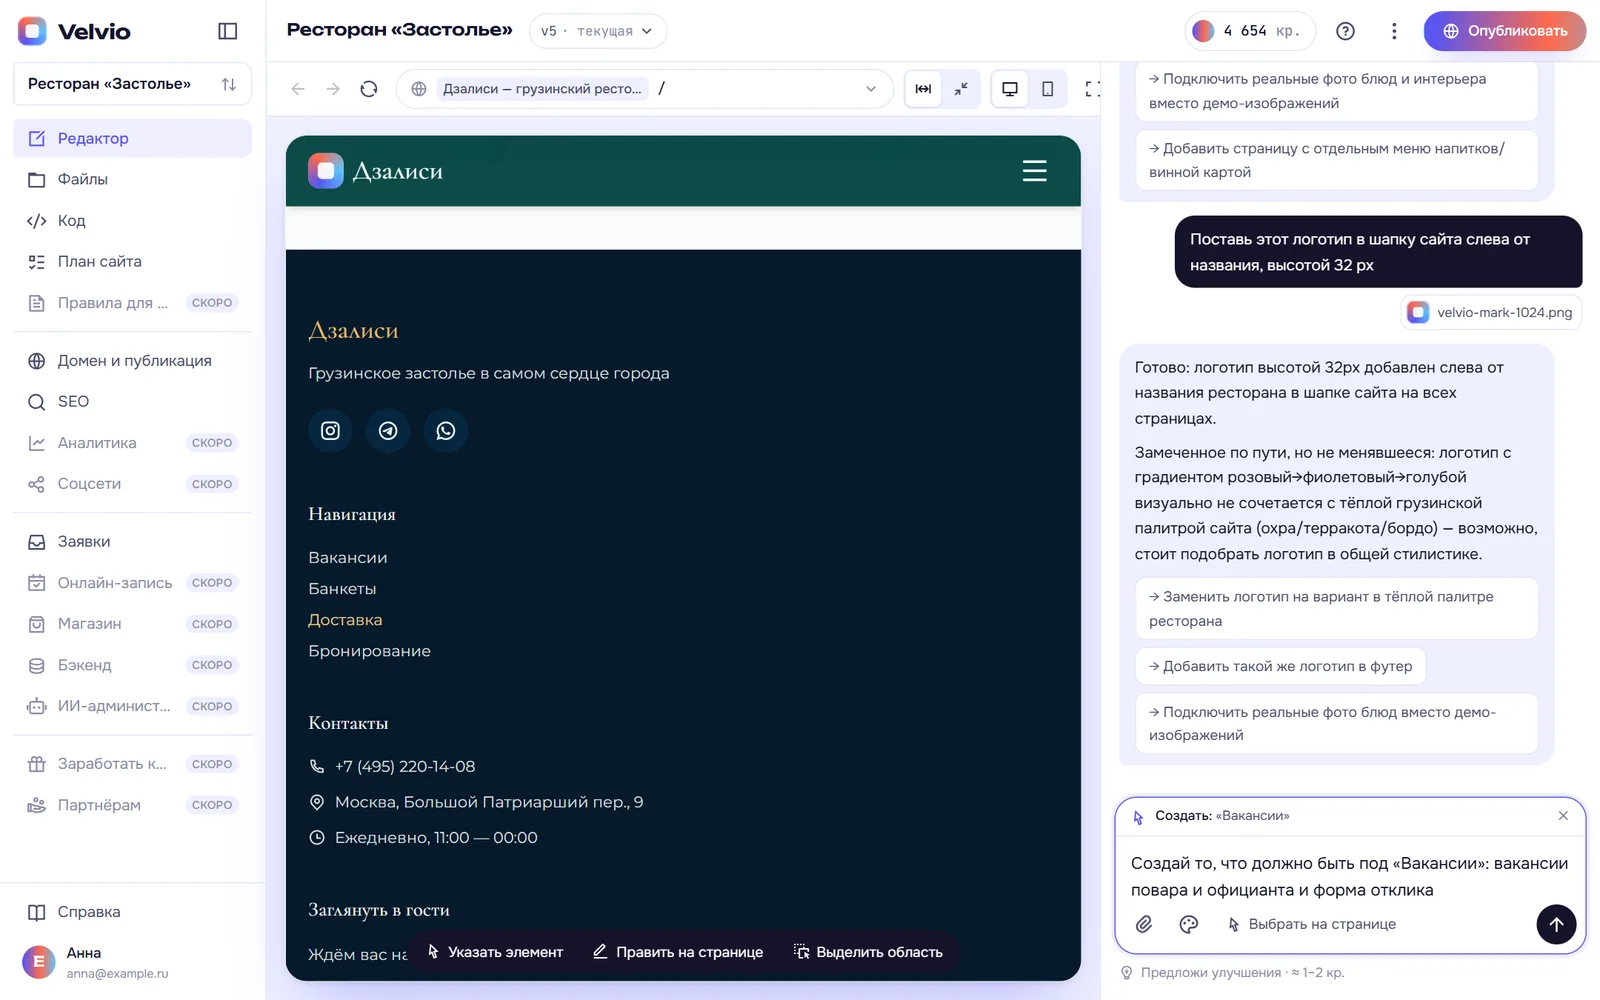Image resolution: width=1600 pixels, height=1000 pixels.
Task: Open Заявки in sidebar
Action: [x=132, y=542]
